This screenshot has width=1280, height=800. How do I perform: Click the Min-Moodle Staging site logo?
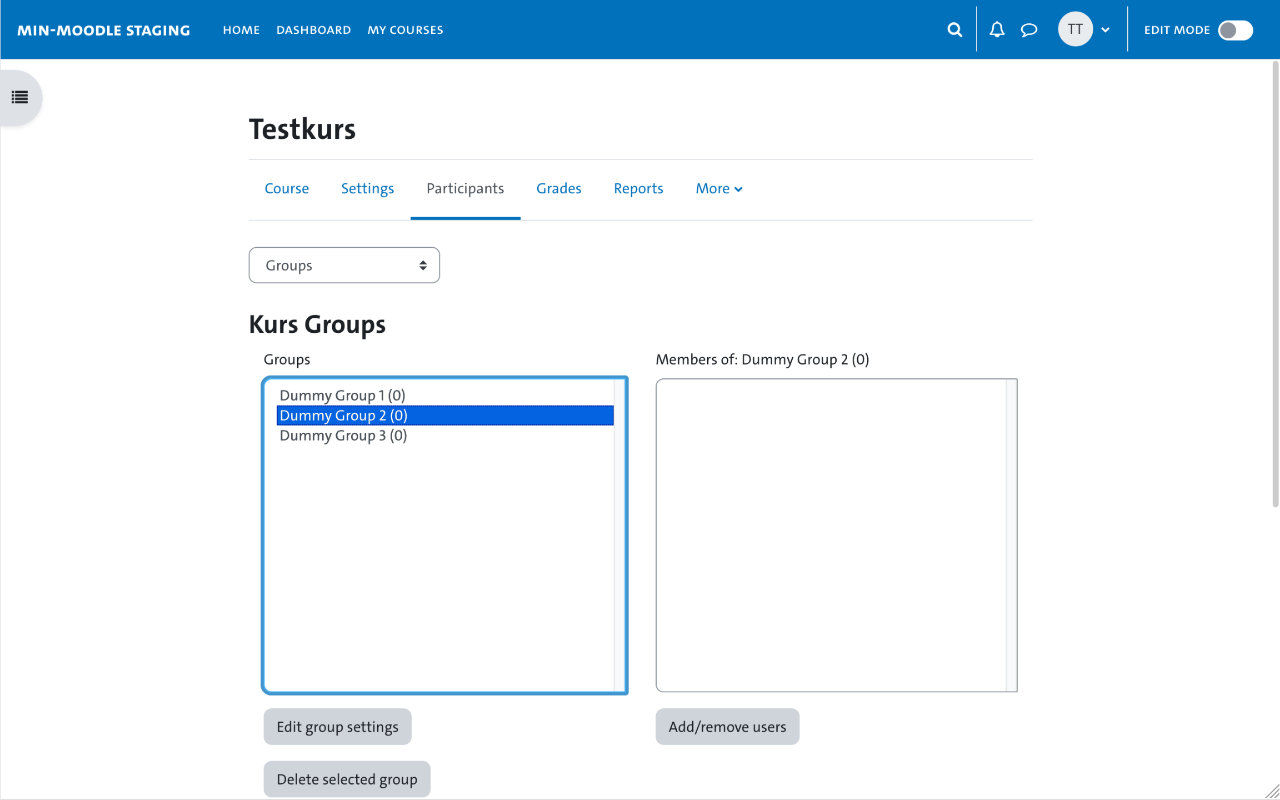(103, 30)
